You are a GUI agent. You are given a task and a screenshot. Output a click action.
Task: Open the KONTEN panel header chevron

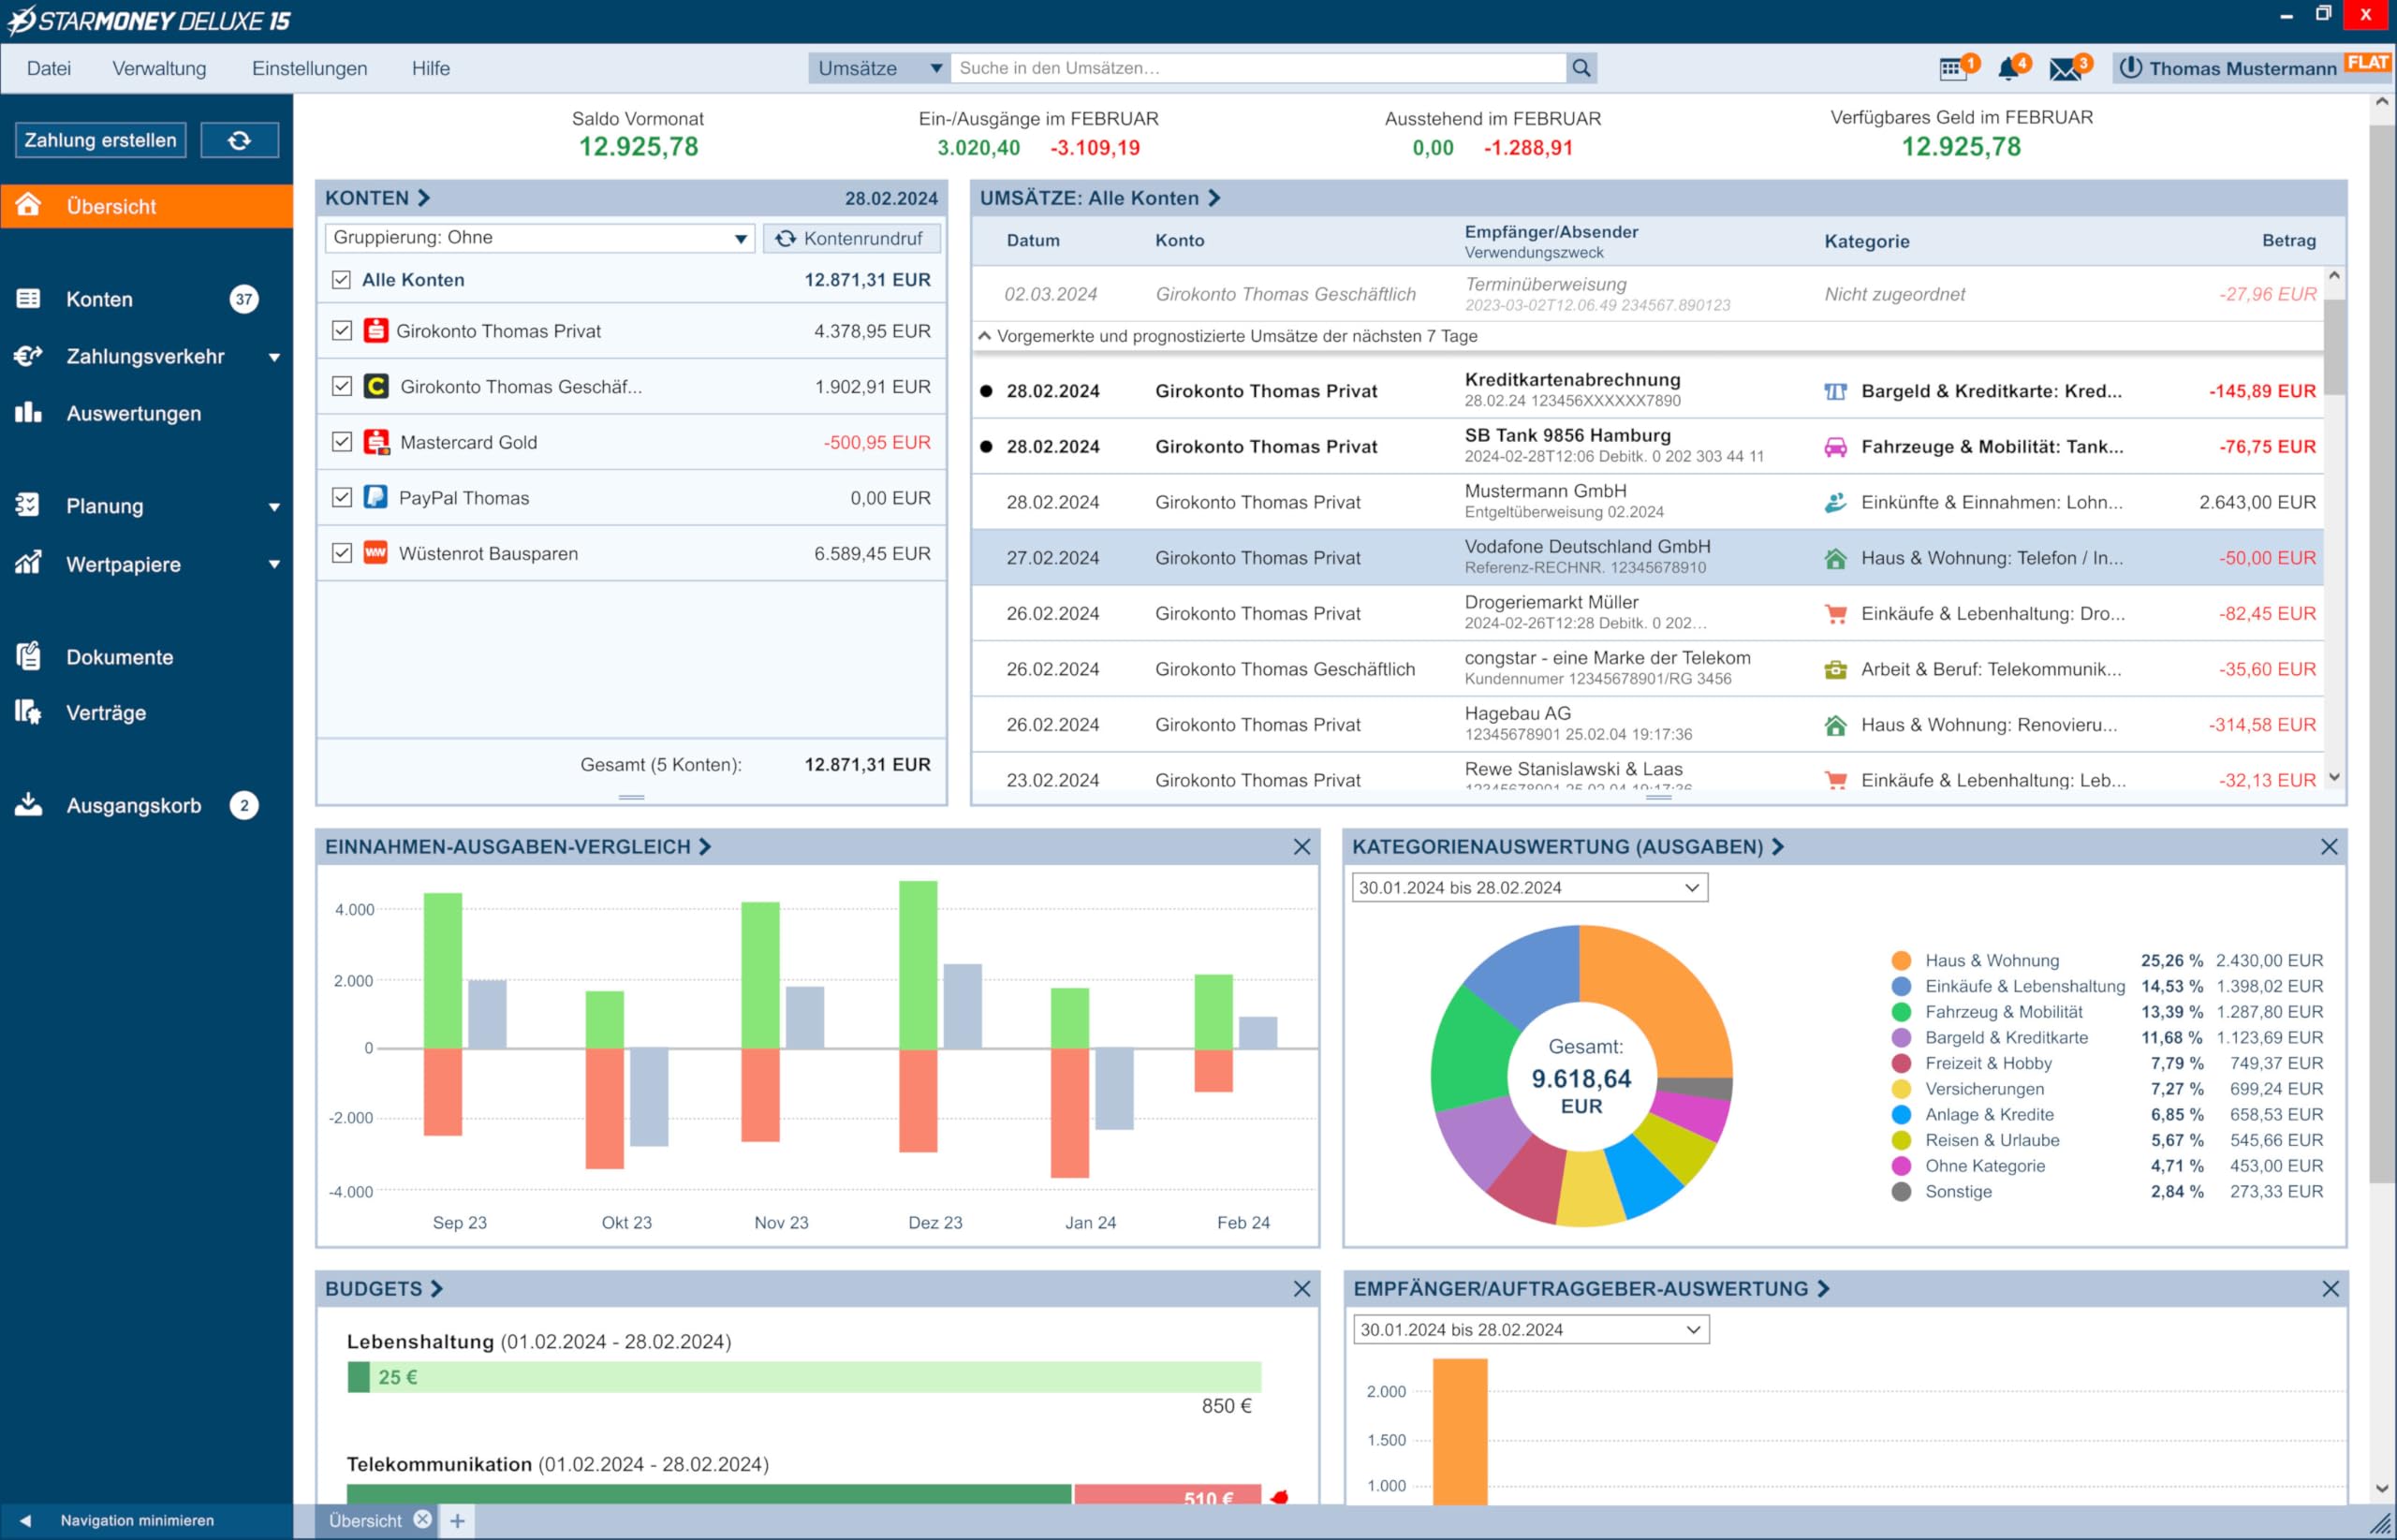424,198
